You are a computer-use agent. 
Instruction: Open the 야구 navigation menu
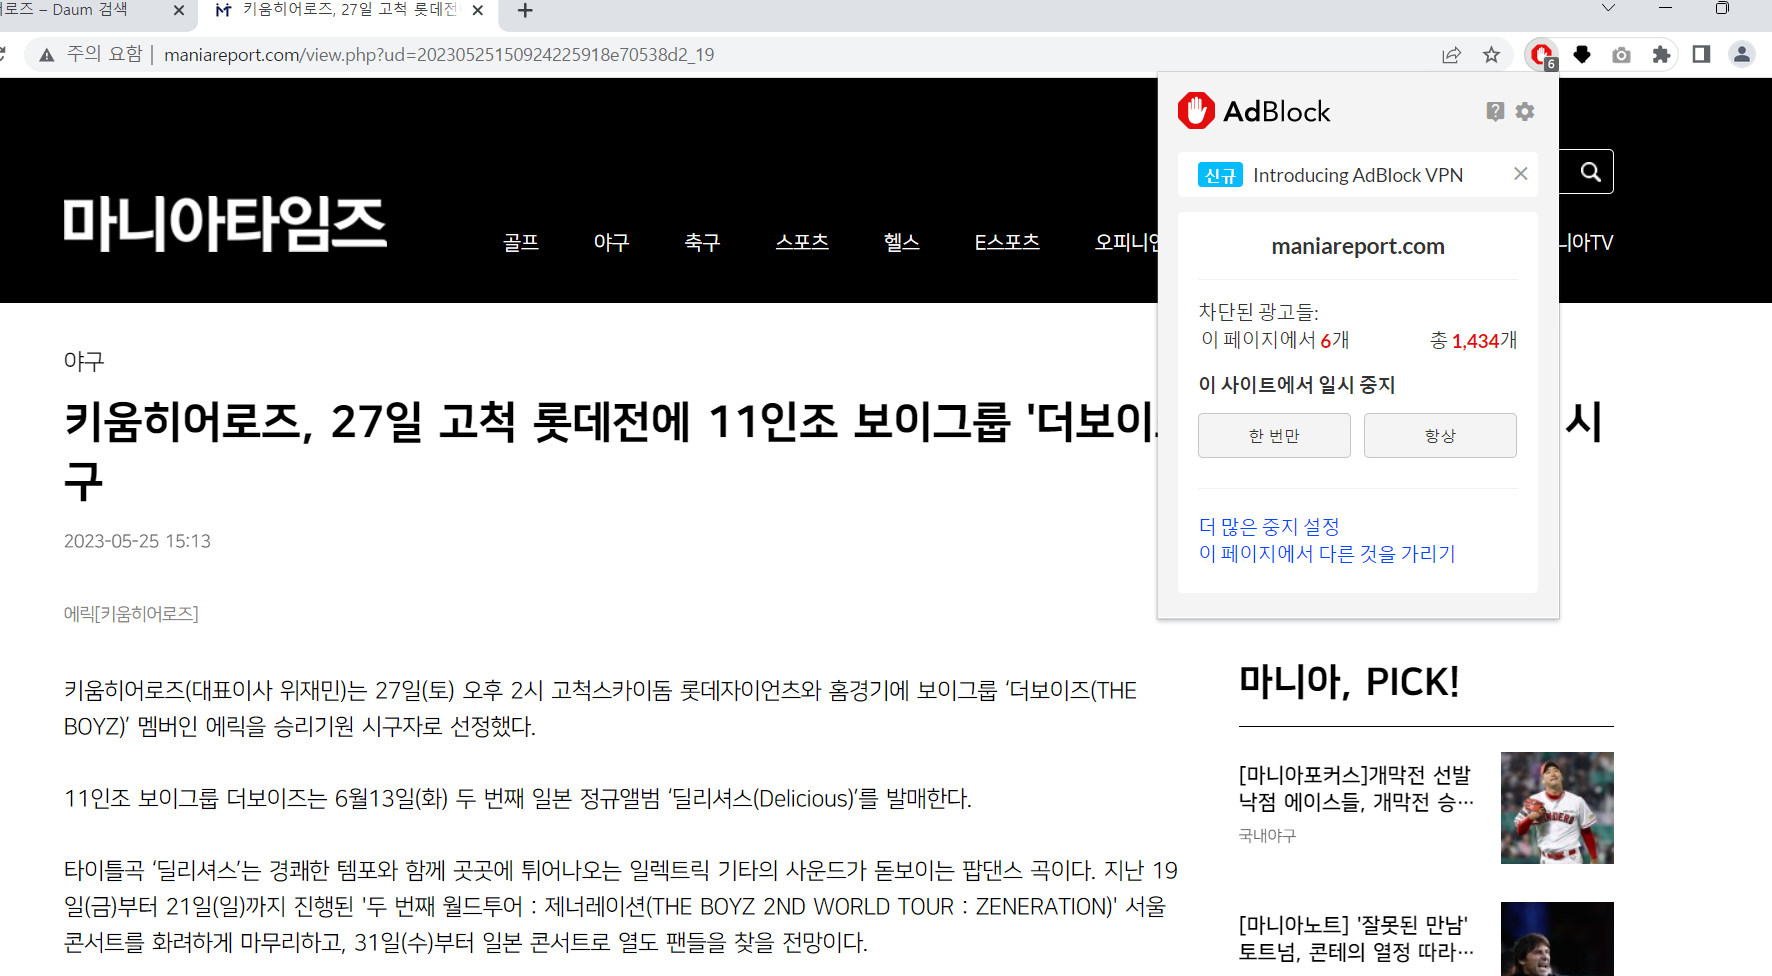[611, 242]
